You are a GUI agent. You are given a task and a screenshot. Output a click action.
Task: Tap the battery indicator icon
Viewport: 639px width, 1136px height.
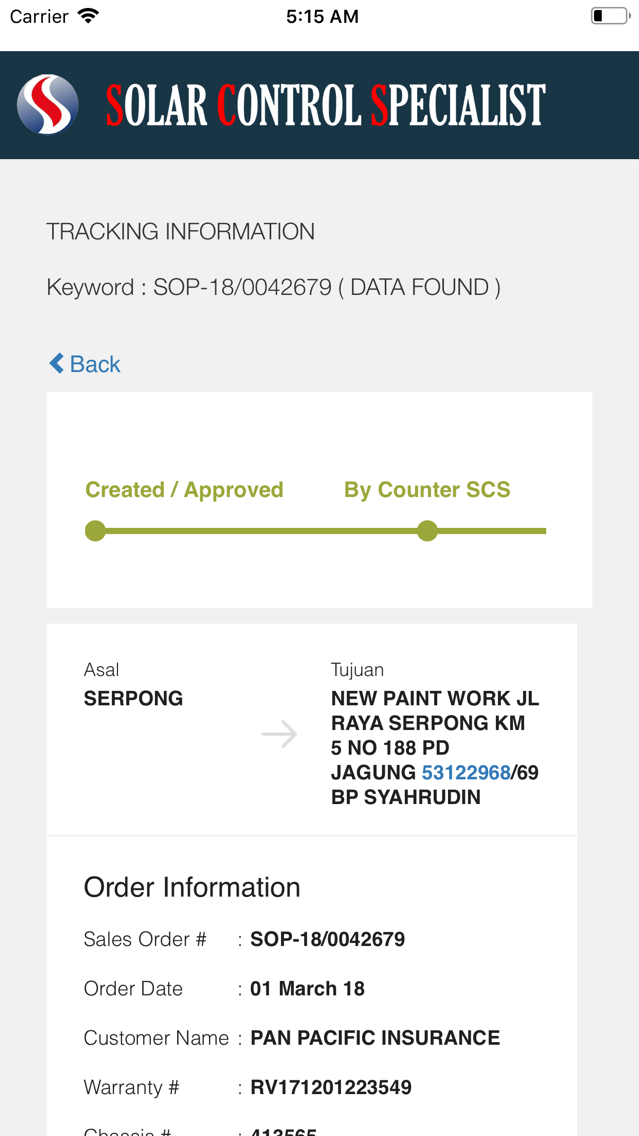[x=610, y=15]
